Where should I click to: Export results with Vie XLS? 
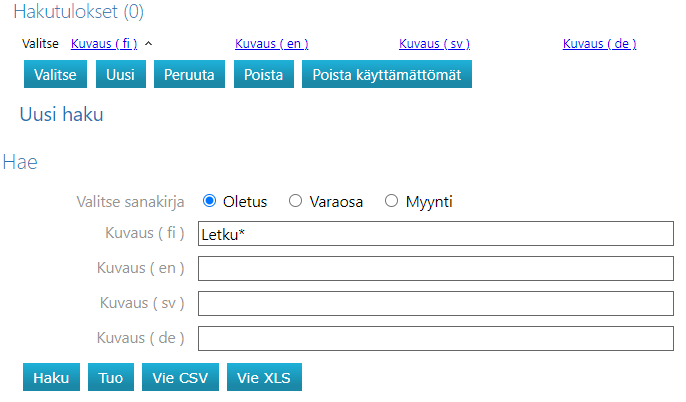[x=264, y=378]
